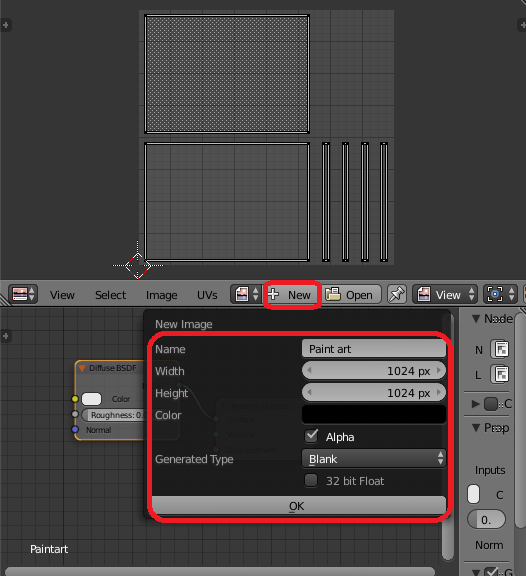
Task: Click the node Name field icon
Action: [500, 349]
